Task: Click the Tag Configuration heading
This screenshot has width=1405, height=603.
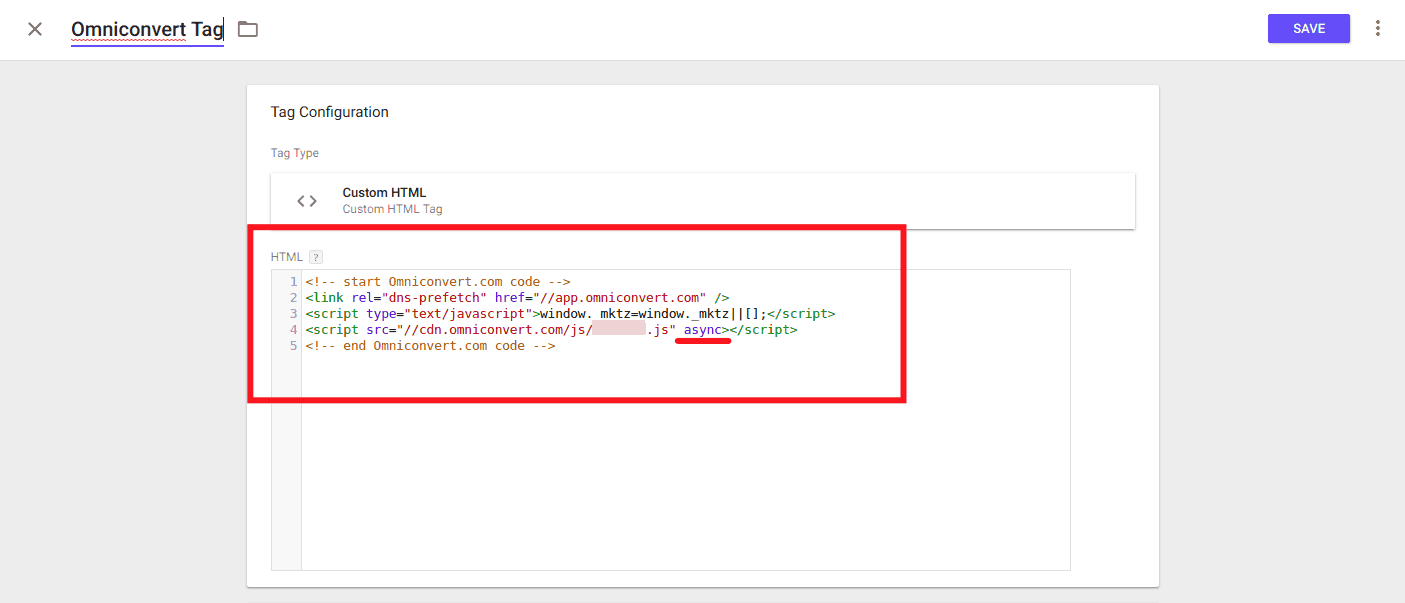Action: 330,112
